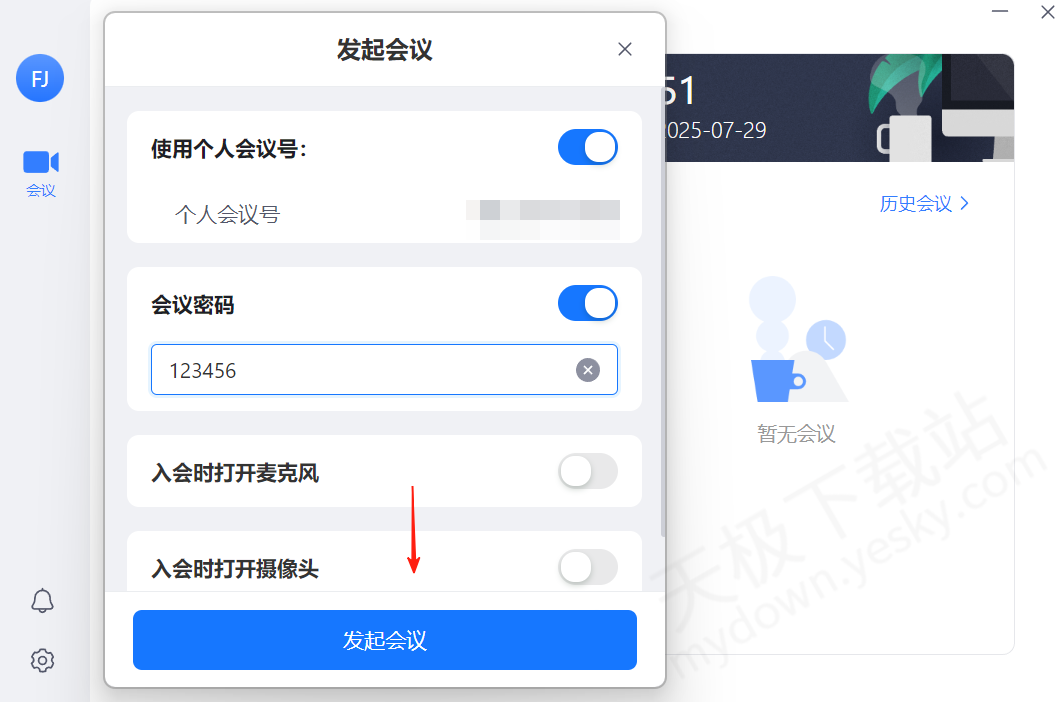Disable 使用个人会议号 toggle
The width and height of the screenshot is (1062, 702).
[x=587, y=147]
